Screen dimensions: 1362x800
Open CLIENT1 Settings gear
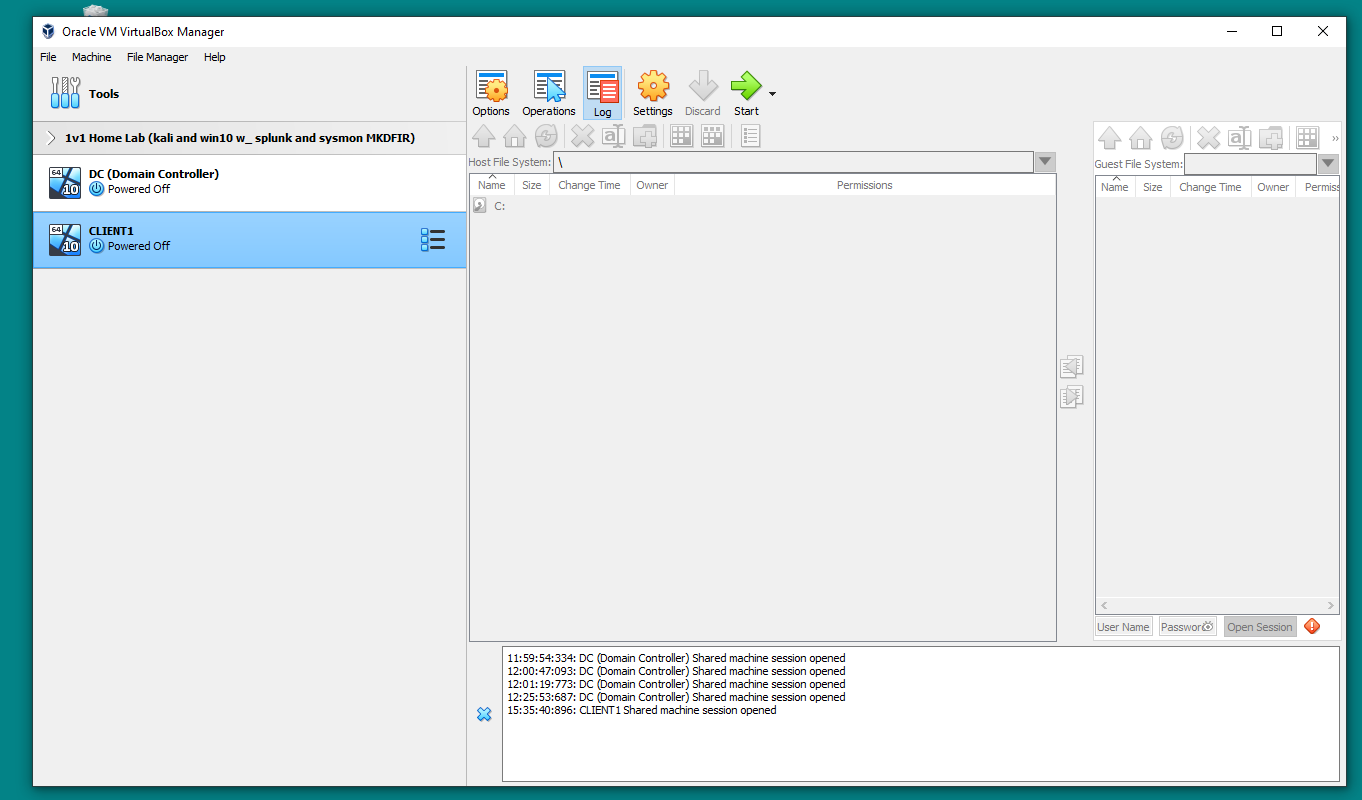653,93
